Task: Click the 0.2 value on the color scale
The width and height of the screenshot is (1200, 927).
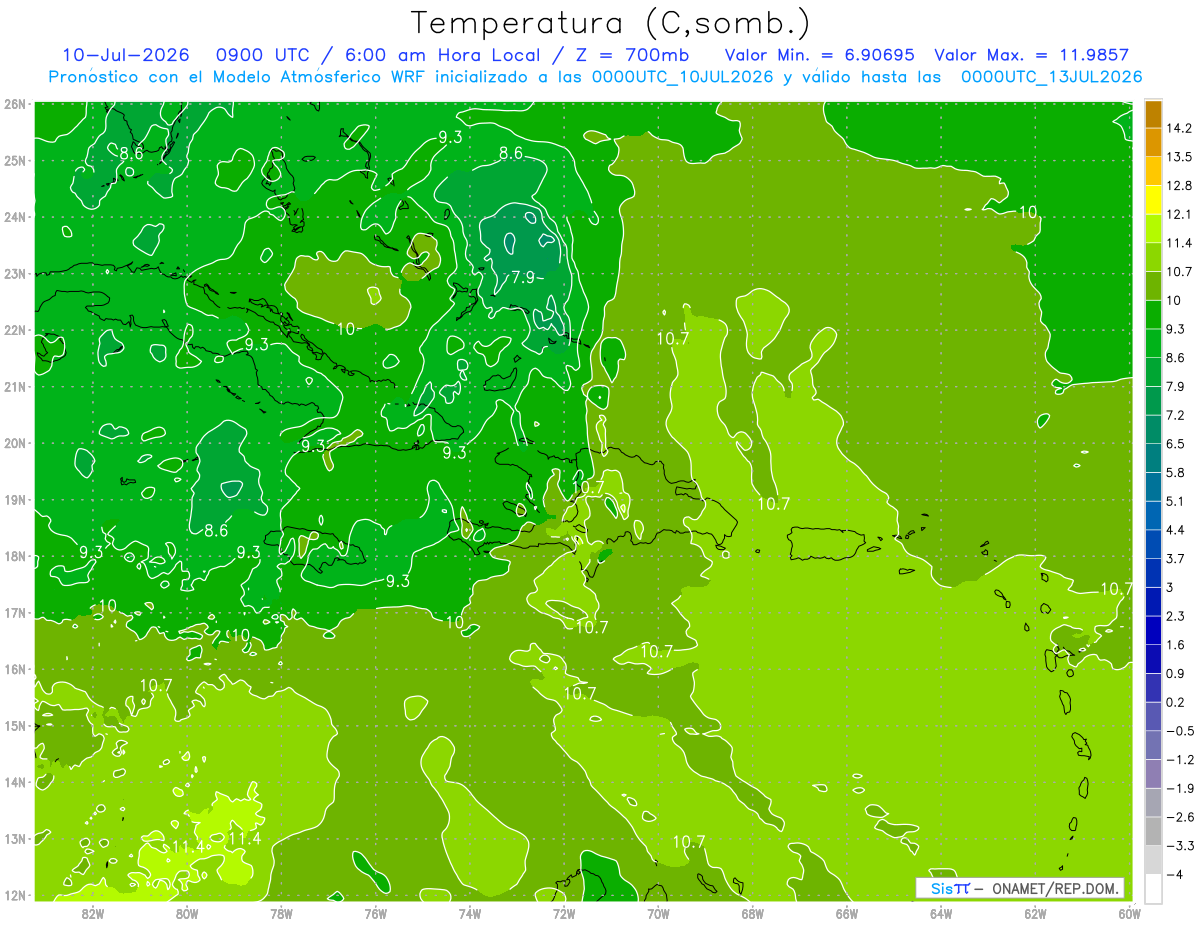Action: (x=1177, y=702)
